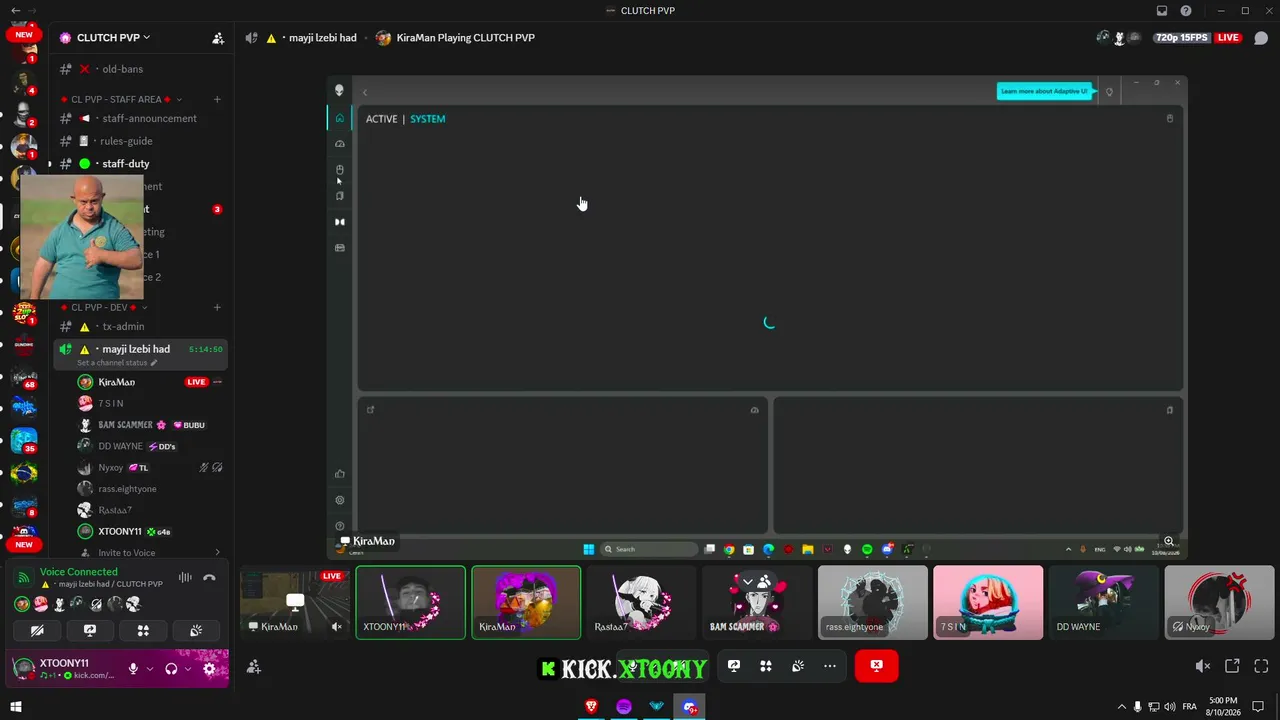Click the add-people icon left of the Kick logo

click(254, 666)
